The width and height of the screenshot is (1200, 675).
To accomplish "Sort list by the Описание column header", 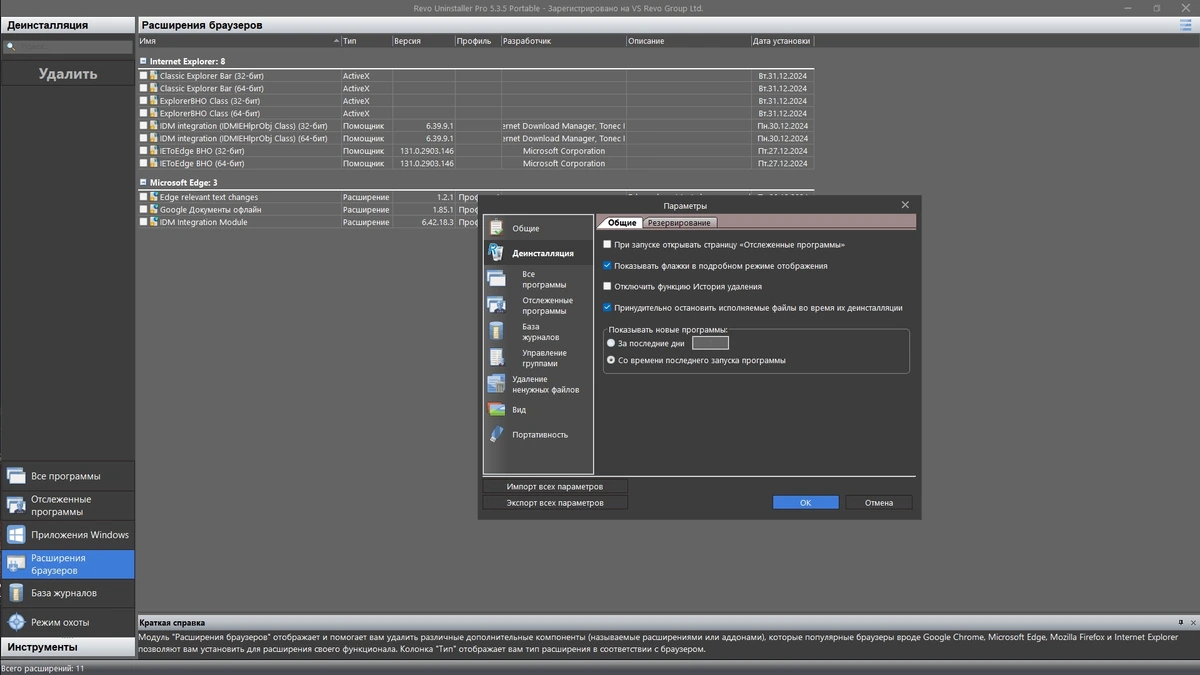I will click(688, 42).
